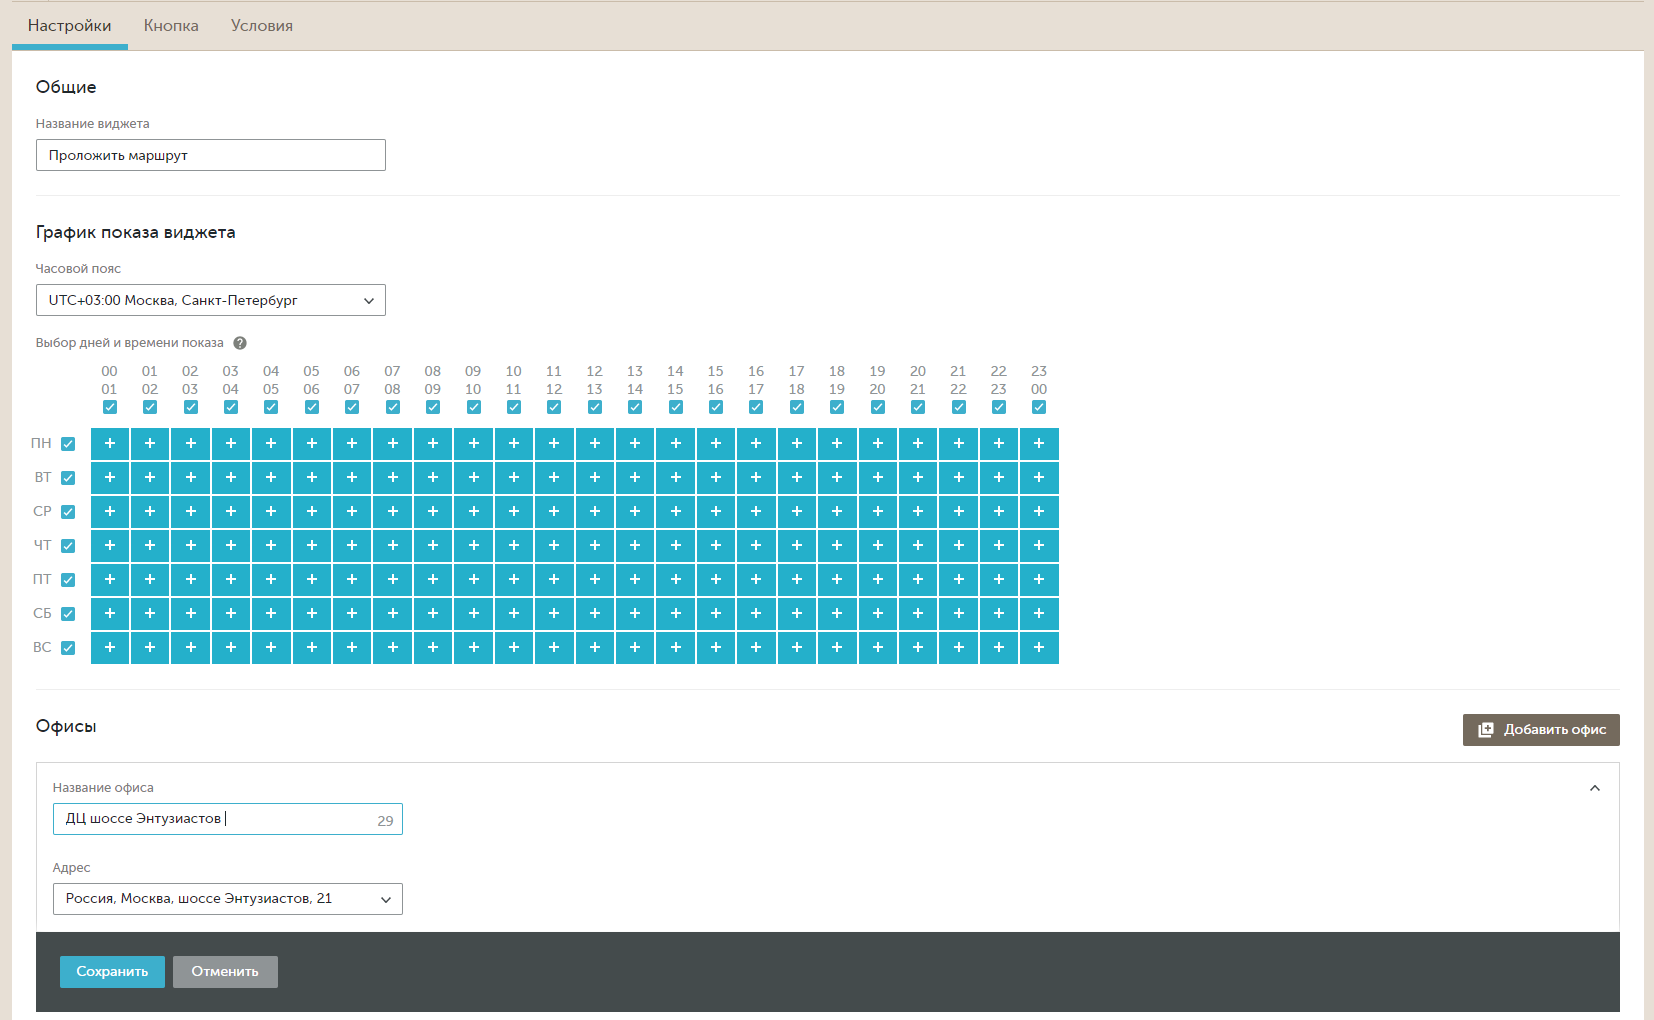The width and height of the screenshot is (1654, 1020).
Task: Toggle Tuesday 16-17 schedule cell
Action: point(756,478)
